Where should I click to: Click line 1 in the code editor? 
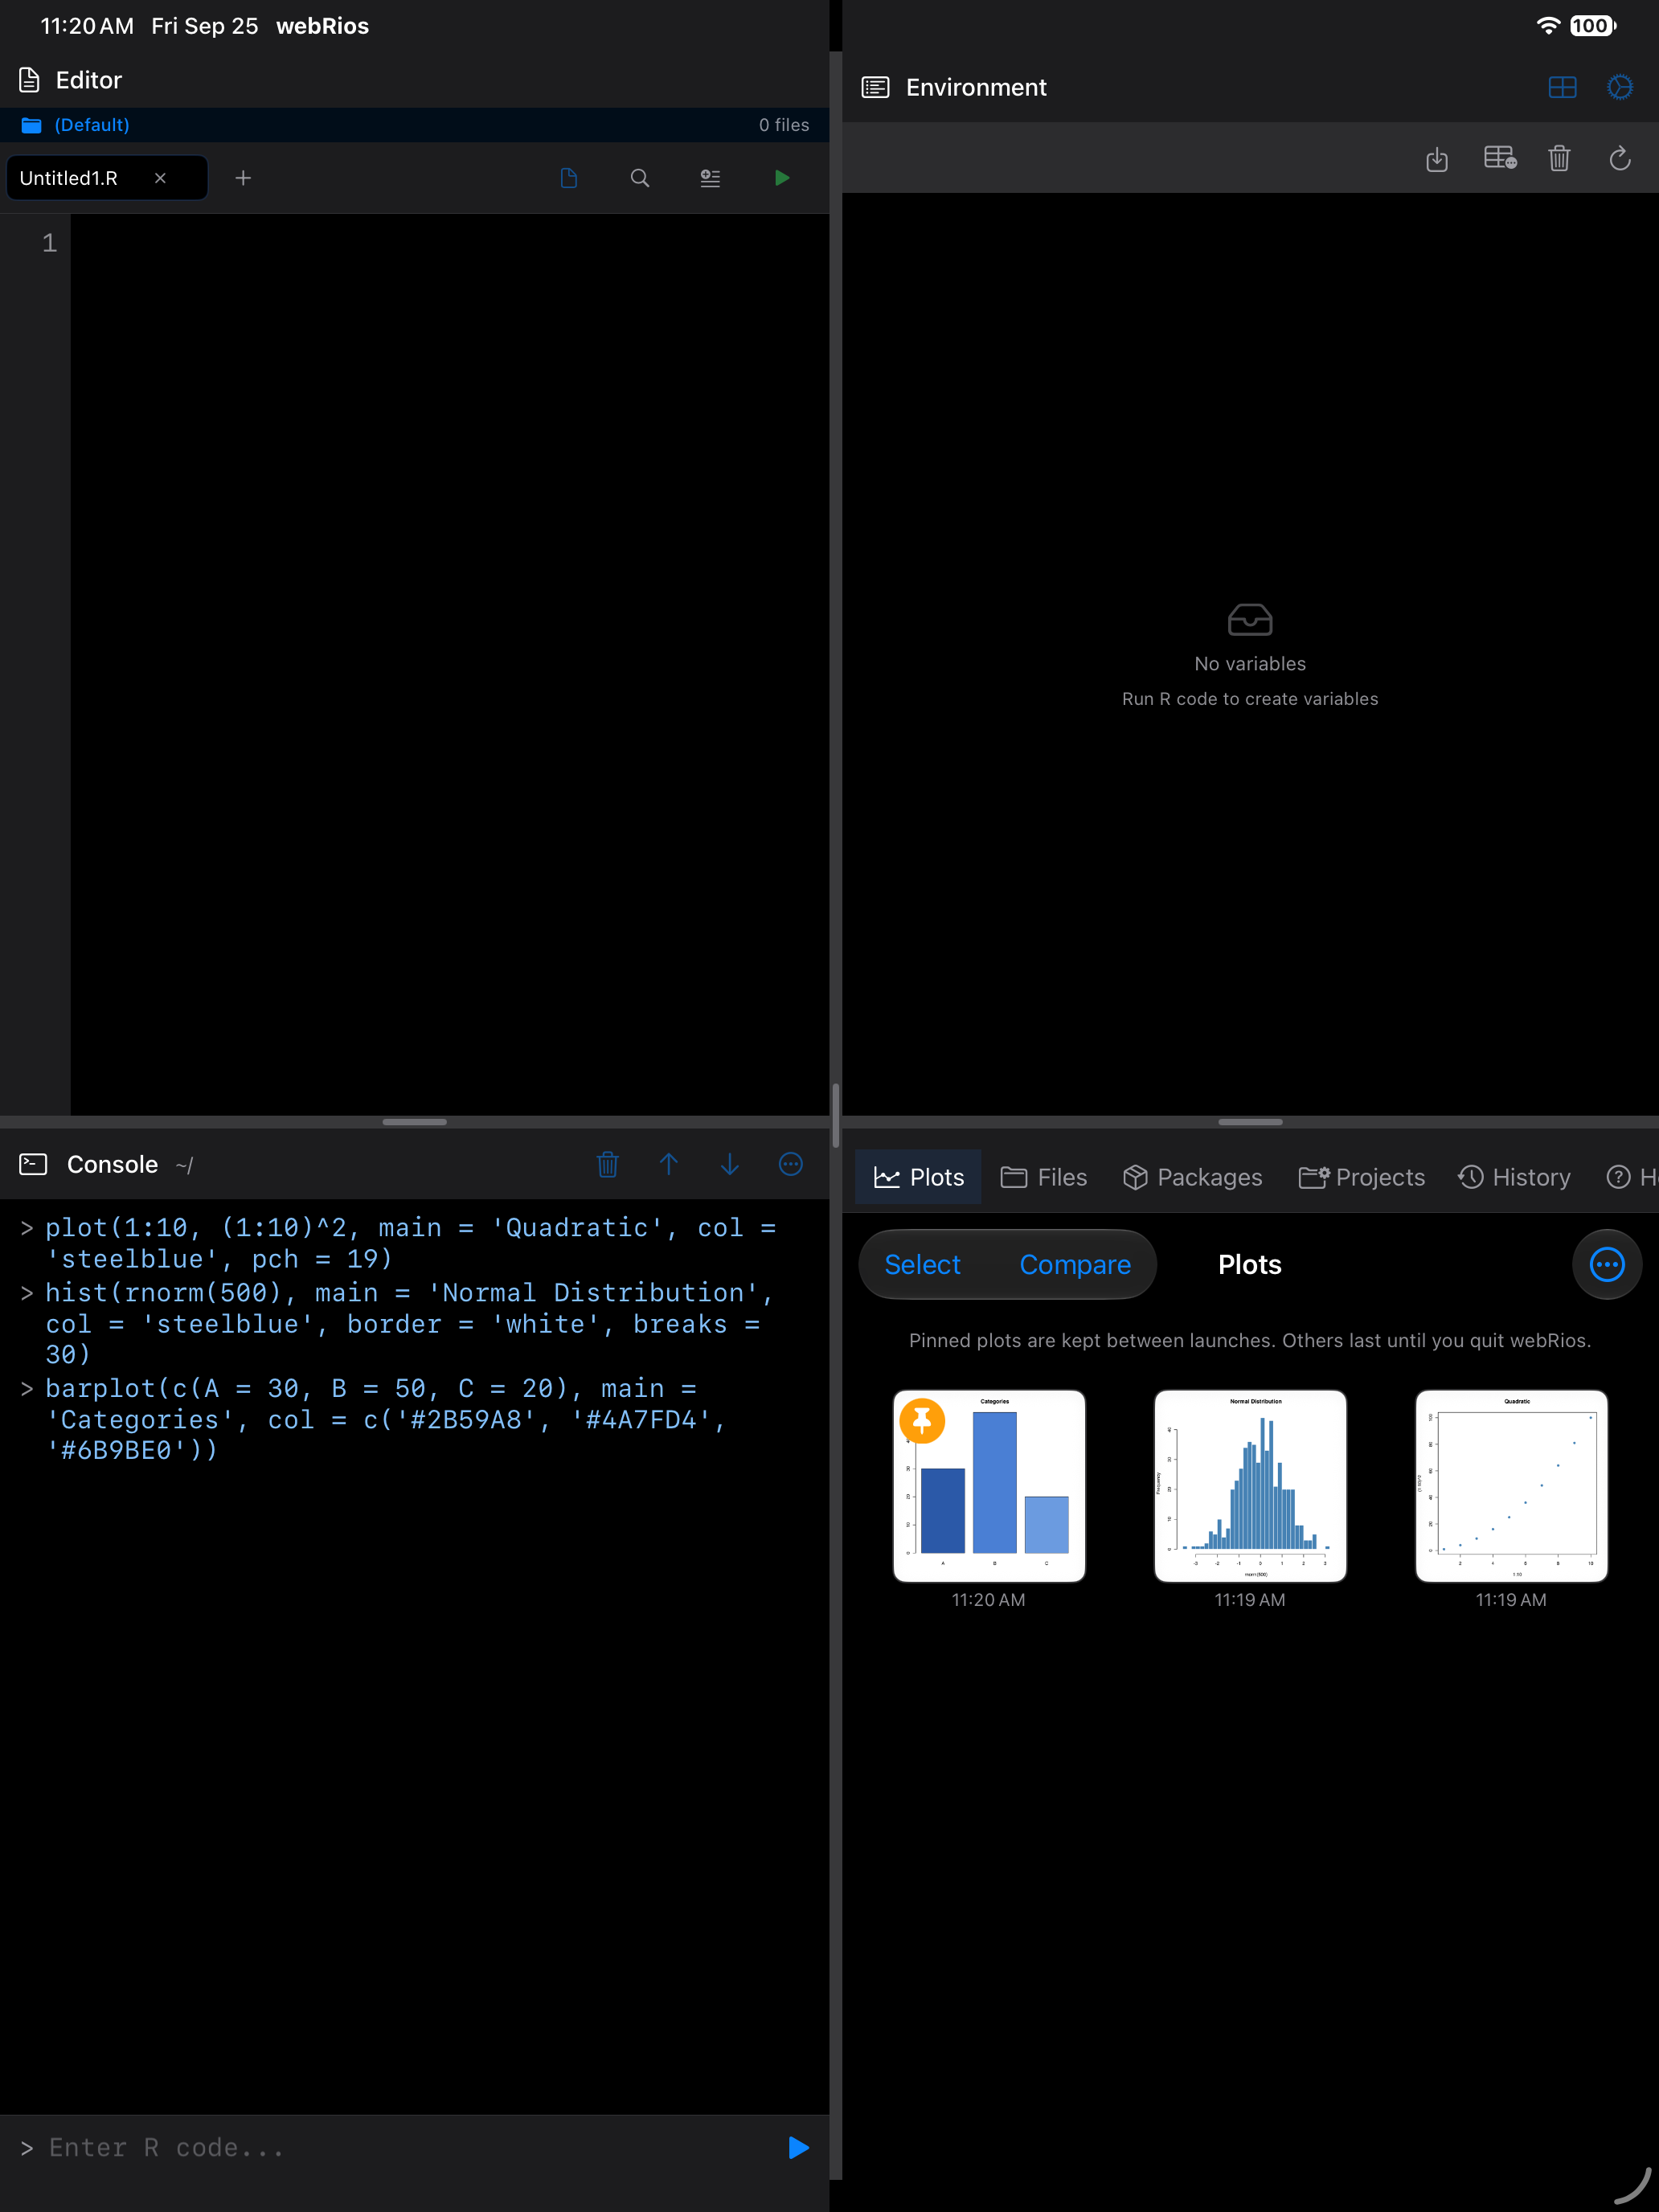(x=449, y=243)
